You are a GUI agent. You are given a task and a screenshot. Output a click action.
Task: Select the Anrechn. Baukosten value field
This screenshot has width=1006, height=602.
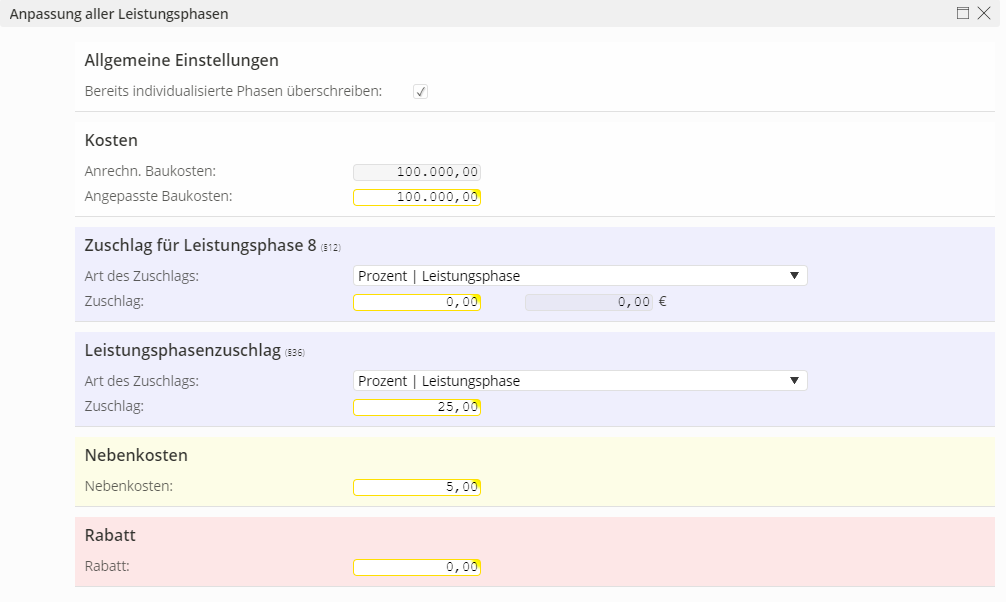click(417, 172)
